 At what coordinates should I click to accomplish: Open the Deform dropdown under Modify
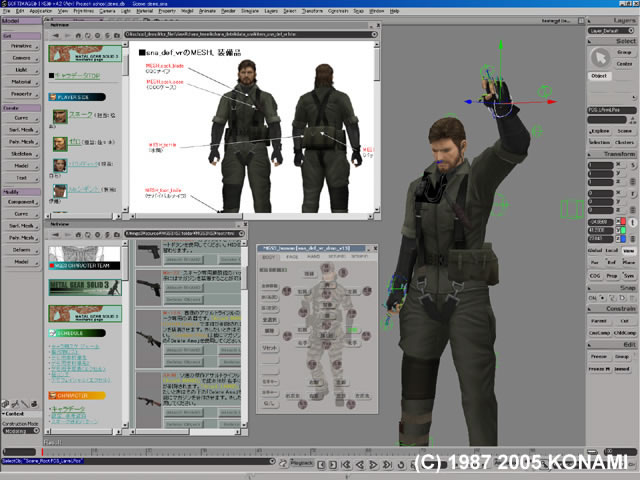21,250
